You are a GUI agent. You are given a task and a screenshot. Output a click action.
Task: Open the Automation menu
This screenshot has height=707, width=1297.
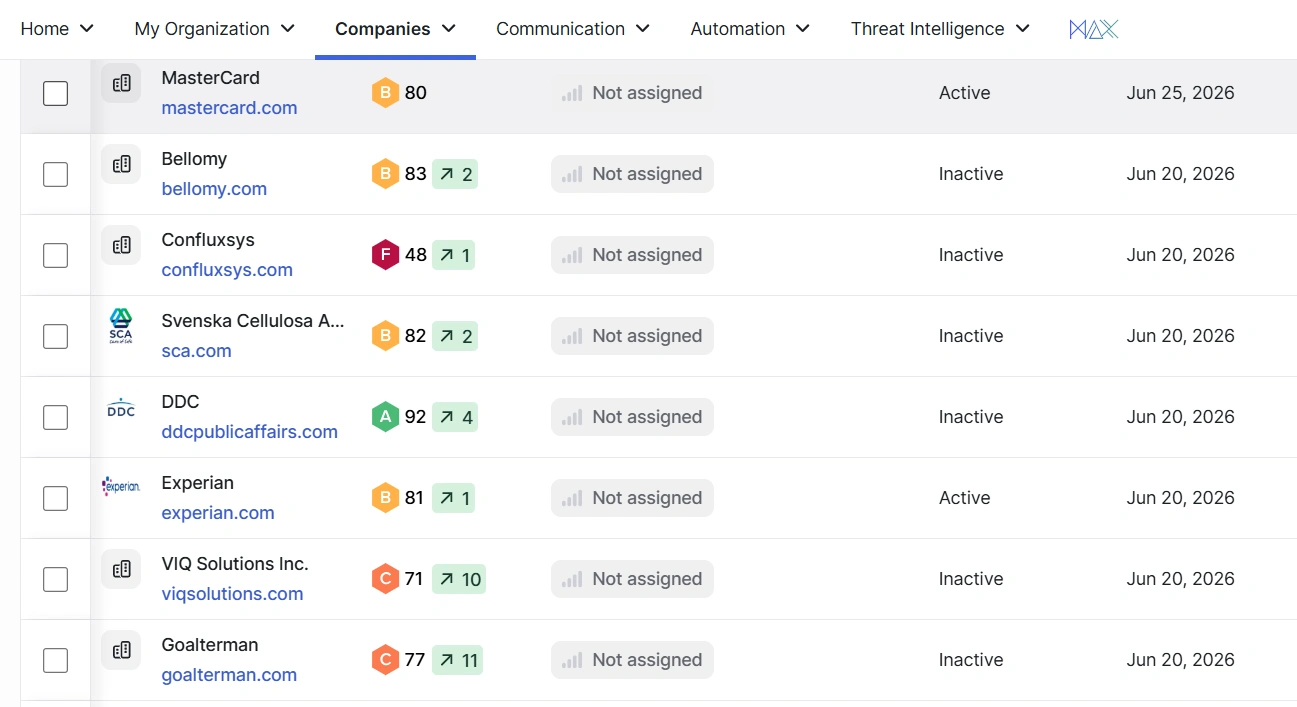coord(750,29)
